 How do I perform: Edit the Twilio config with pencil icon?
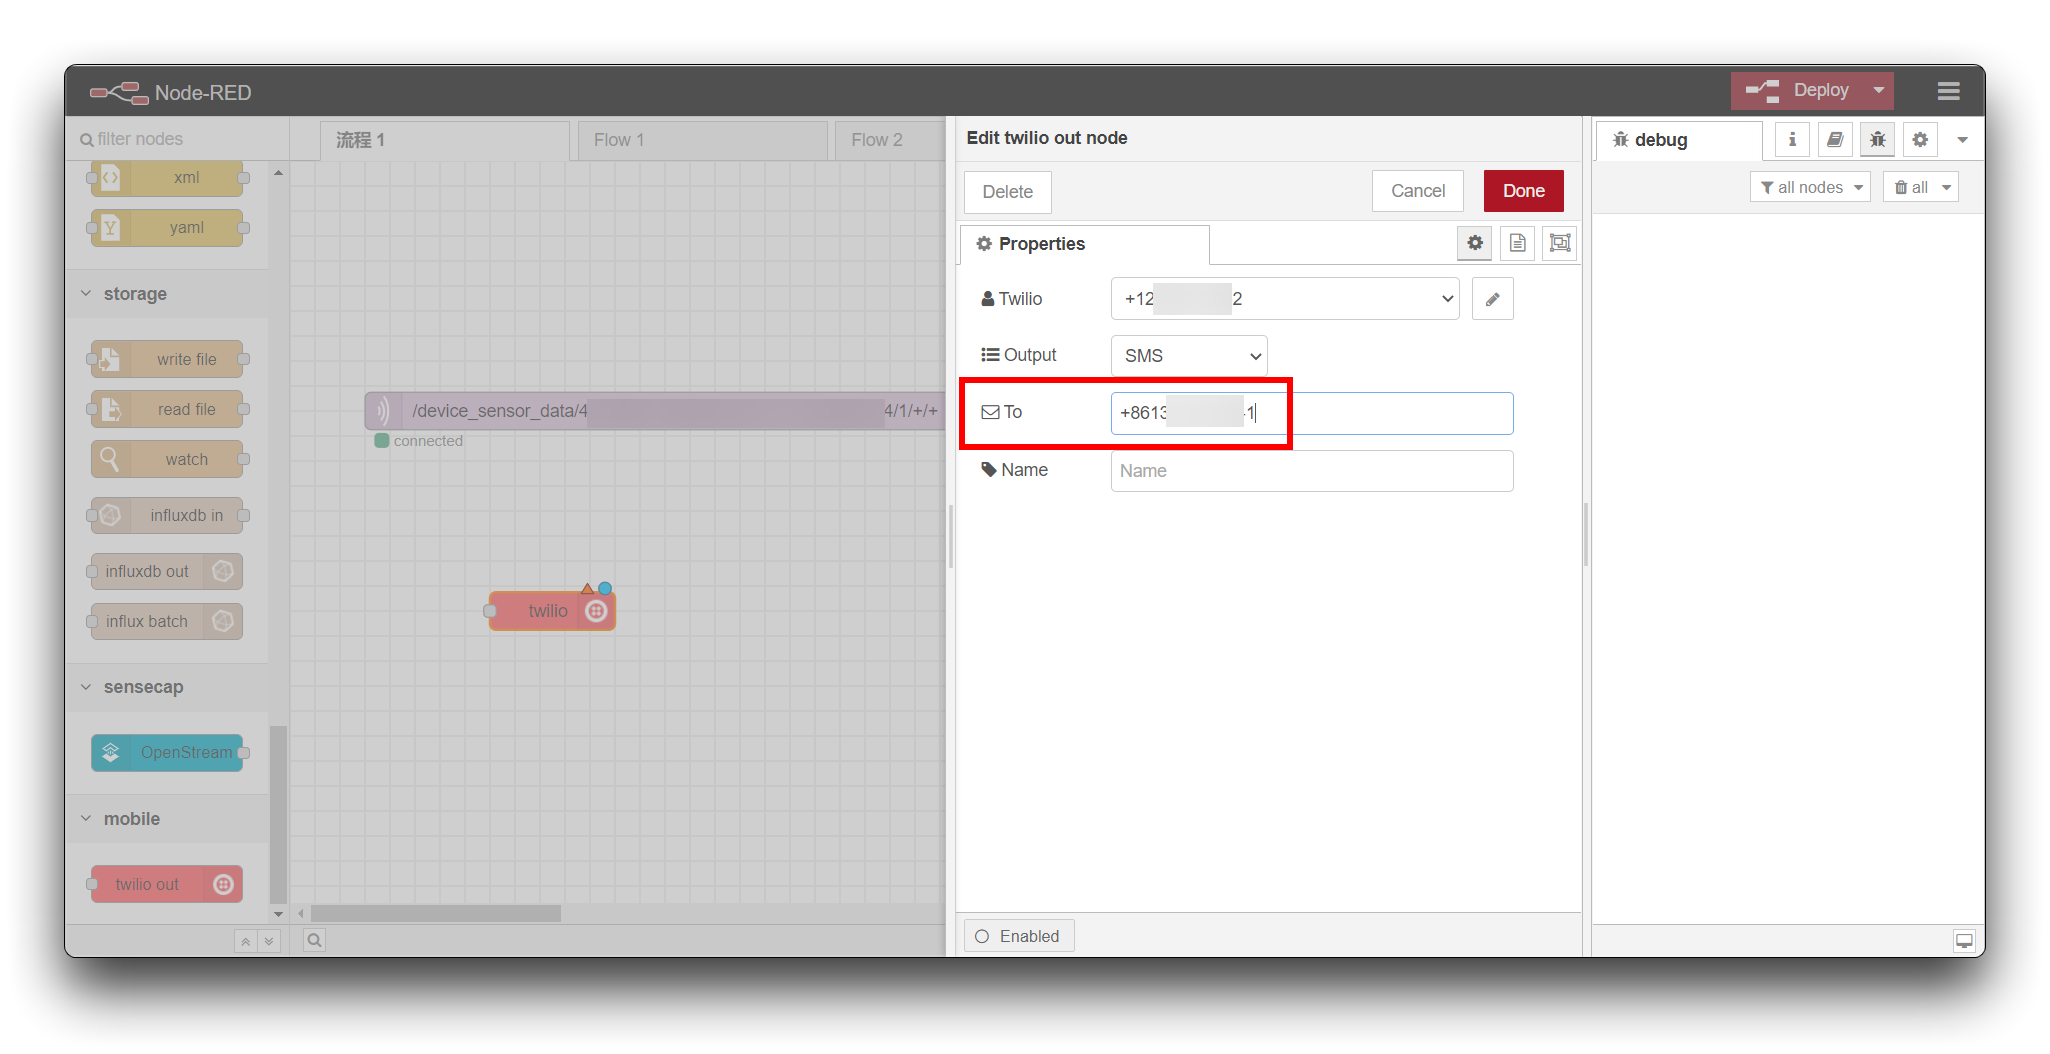1492,299
